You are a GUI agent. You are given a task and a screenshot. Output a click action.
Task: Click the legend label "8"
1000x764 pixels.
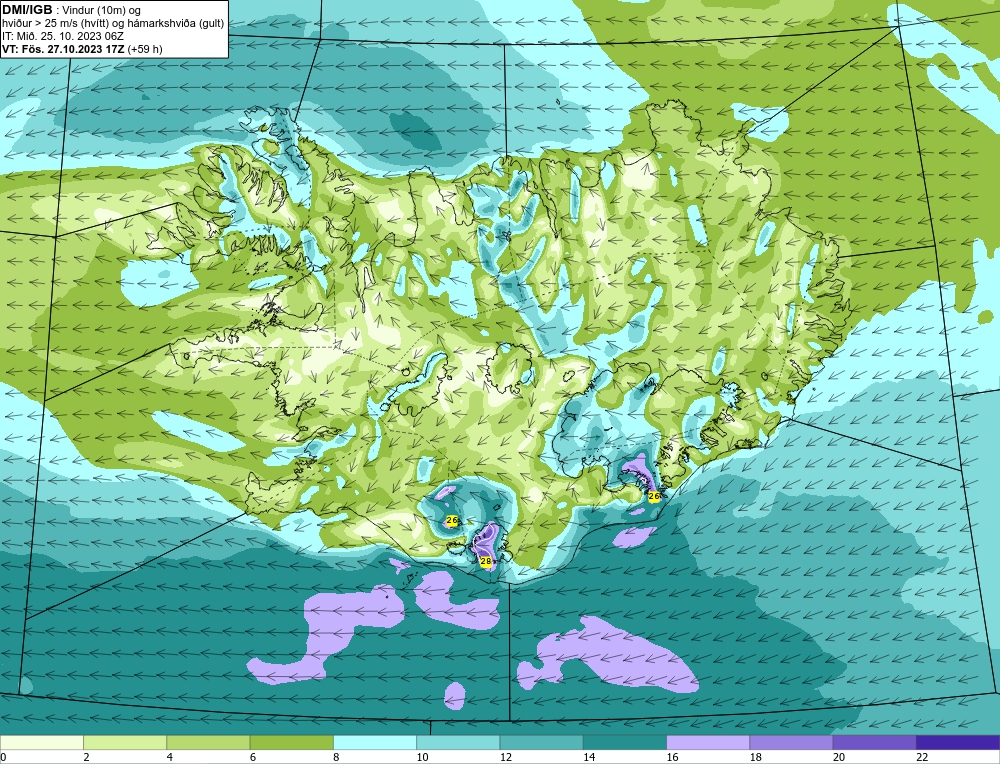(x=336, y=757)
